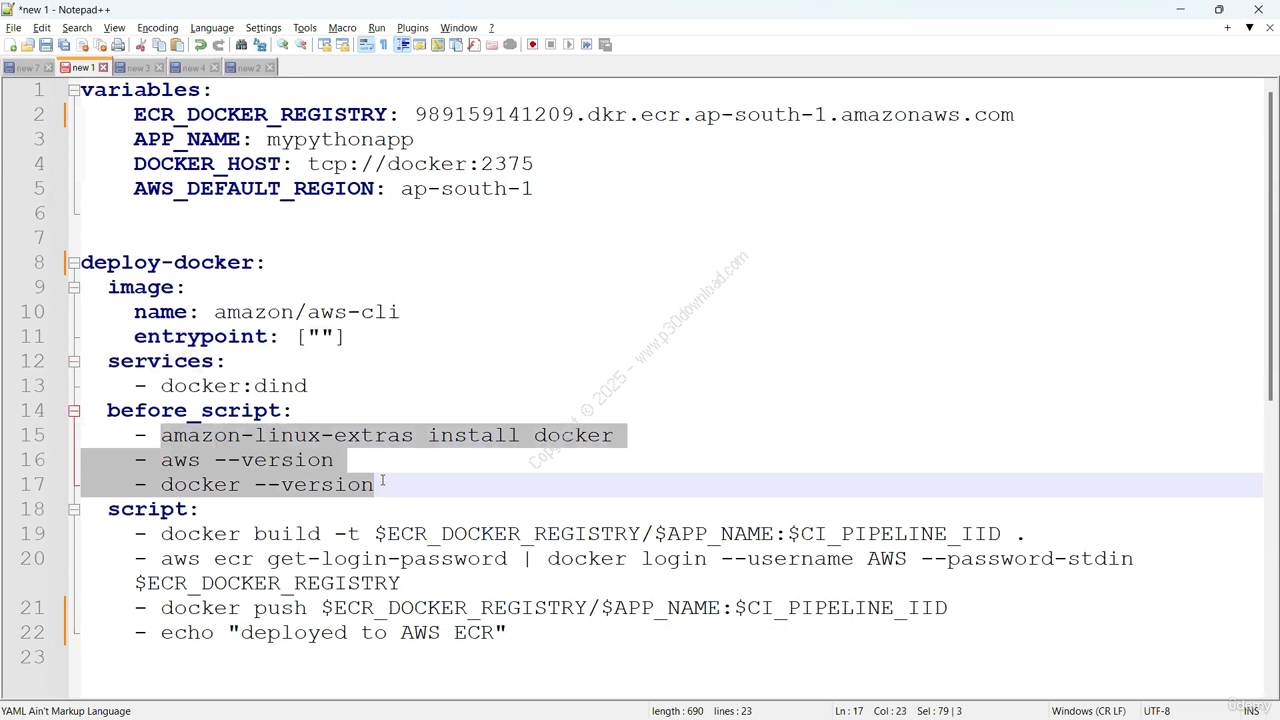Click the Zoom In toolbar icon
The height and width of the screenshot is (720, 1280).
point(283,45)
